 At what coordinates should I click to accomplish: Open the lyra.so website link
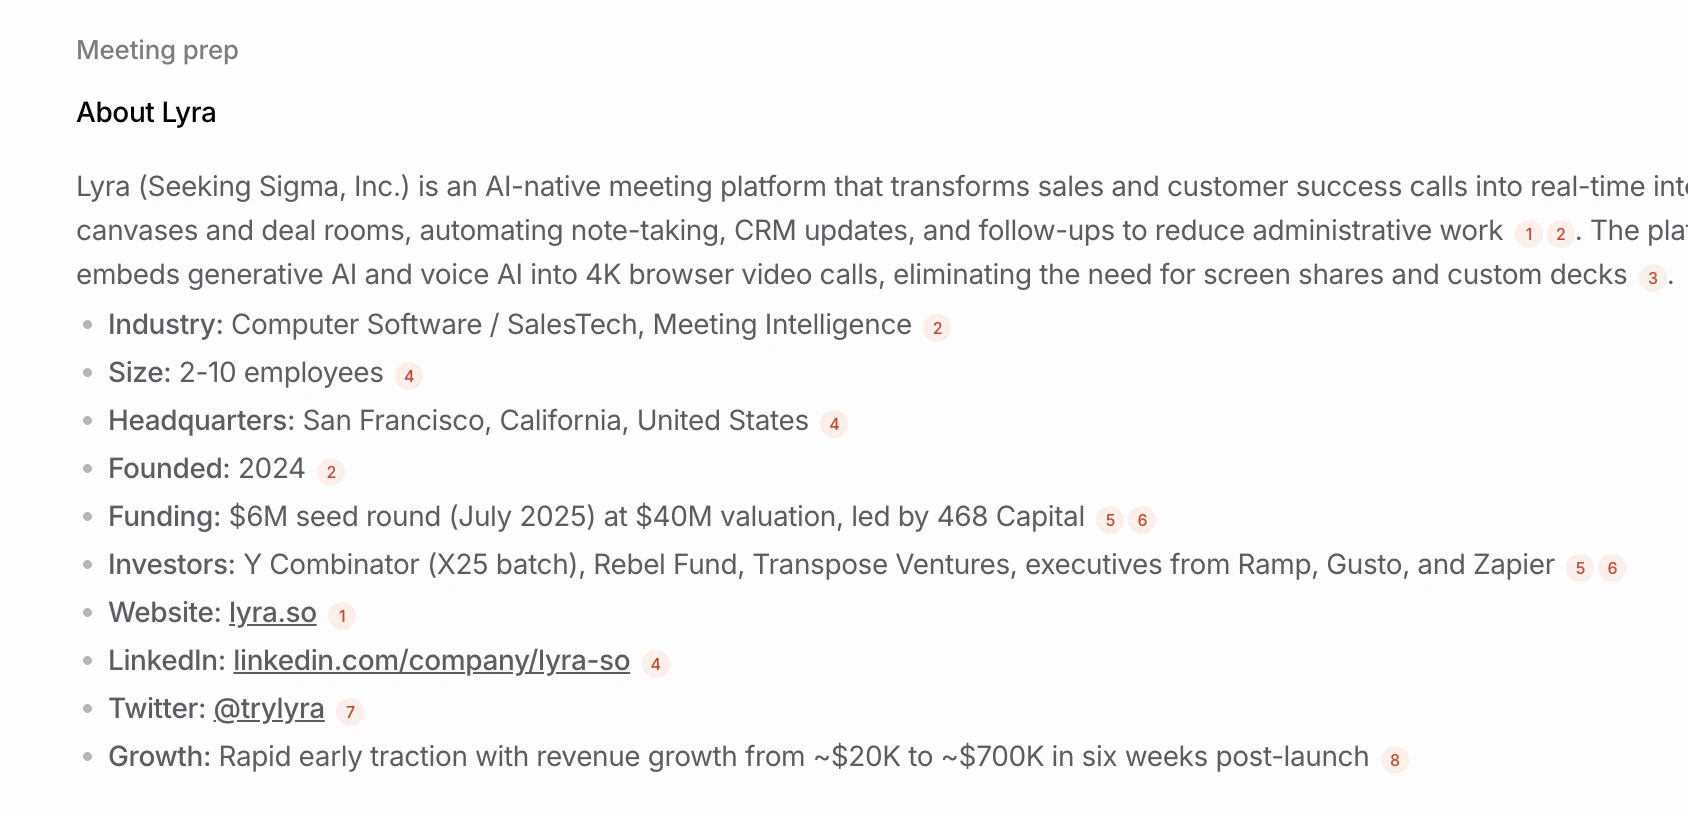(272, 613)
